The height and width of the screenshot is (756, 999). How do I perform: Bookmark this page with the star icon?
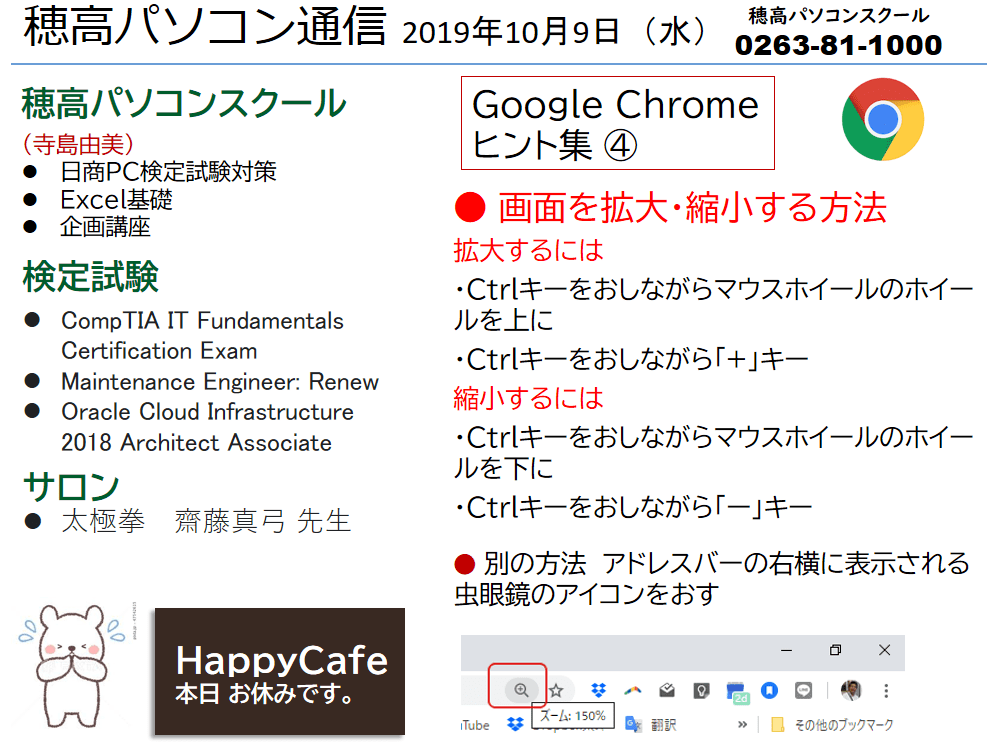[556, 690]
